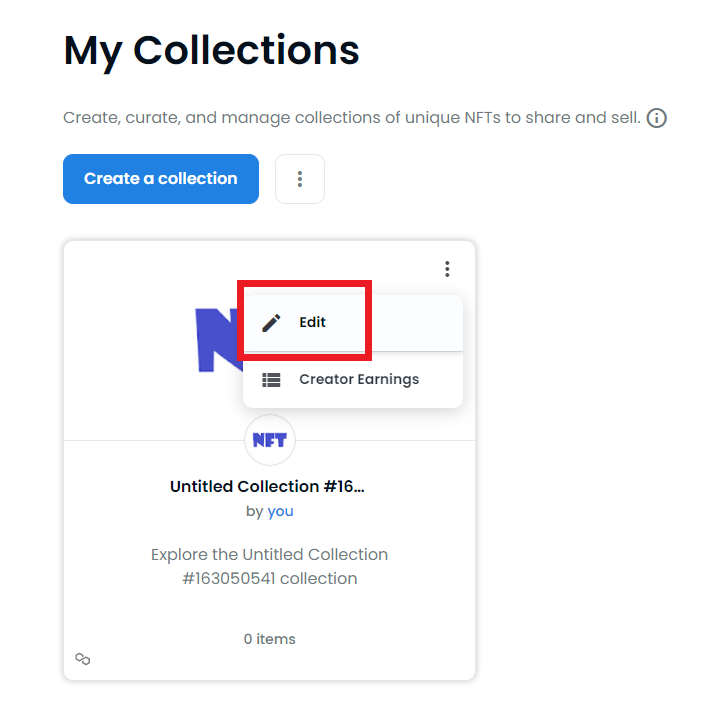Click the pencil icon next to Edit
This screenshot has width=712, height=725.
271,323
